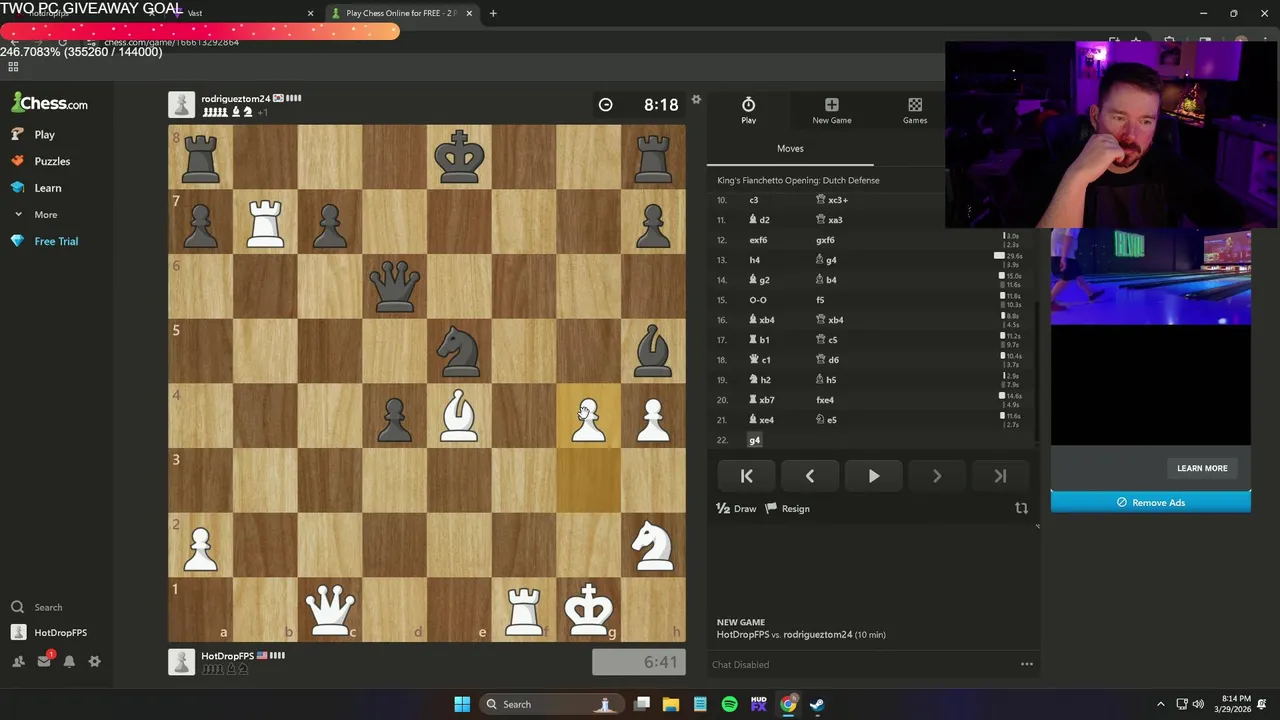Click the black queen on d6
The height and width of the screenshot is (720, 1280).
coord(394,286)
